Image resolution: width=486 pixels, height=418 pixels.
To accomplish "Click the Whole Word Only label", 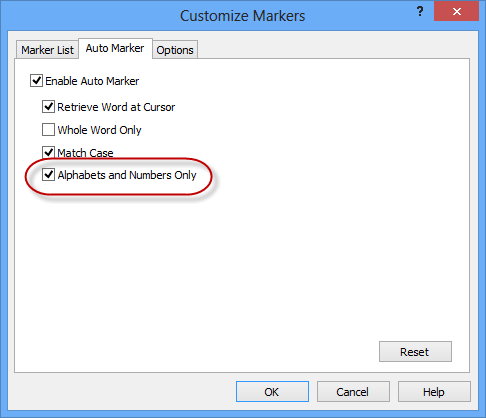I will (x=99, y=130).
